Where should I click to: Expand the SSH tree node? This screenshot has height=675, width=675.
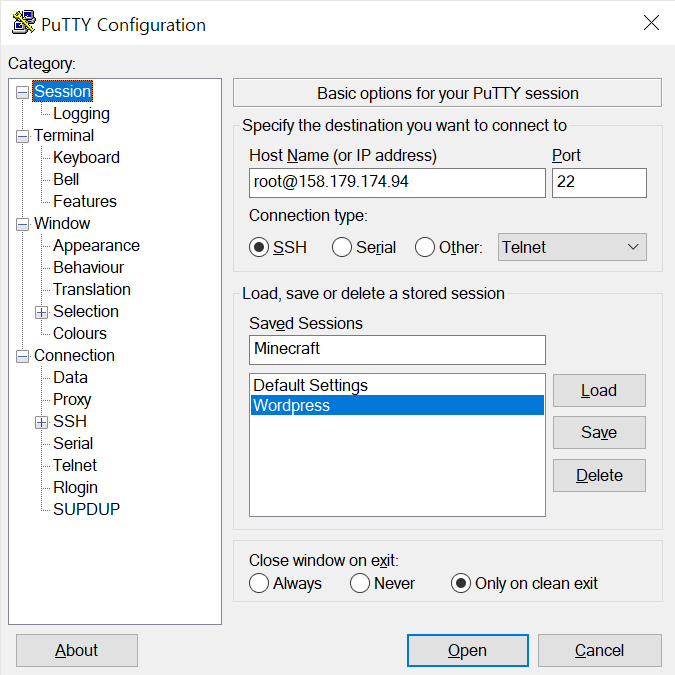(x=41, y=422)
